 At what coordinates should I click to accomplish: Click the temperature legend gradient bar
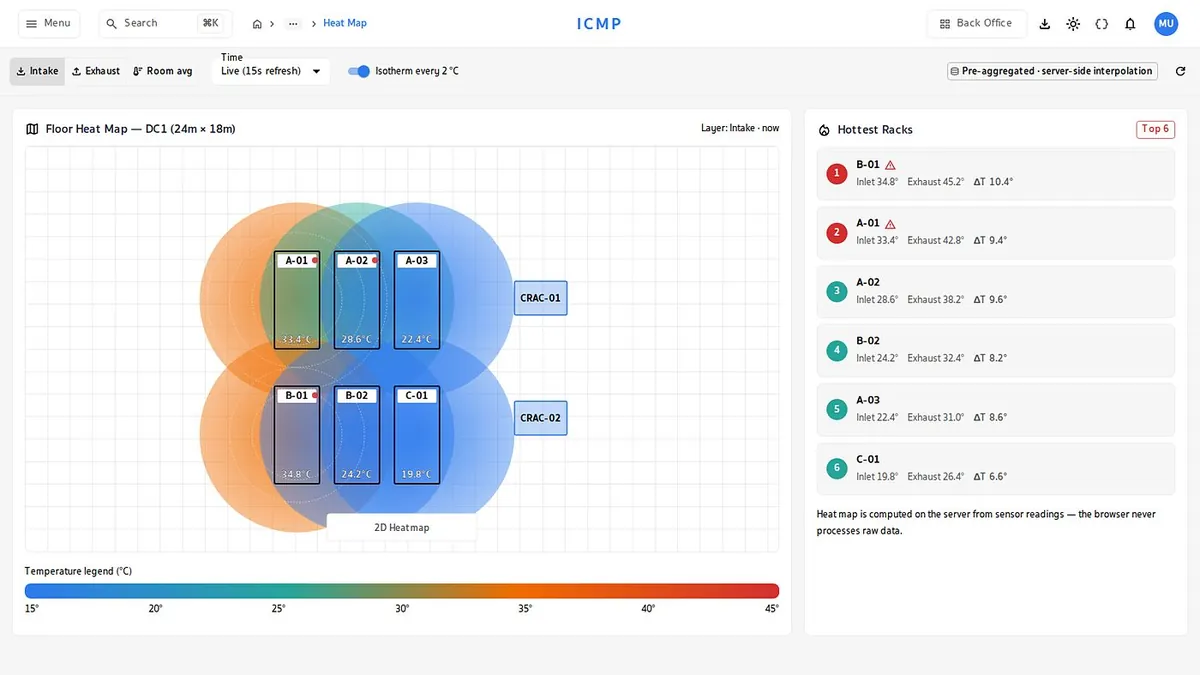pyautogui.click(x=401, y=591)
